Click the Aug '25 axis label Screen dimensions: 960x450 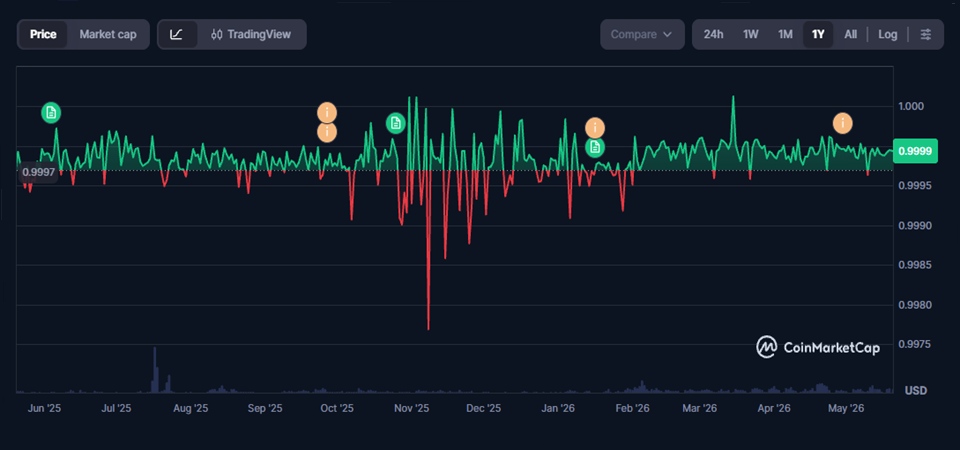[191, 408]
